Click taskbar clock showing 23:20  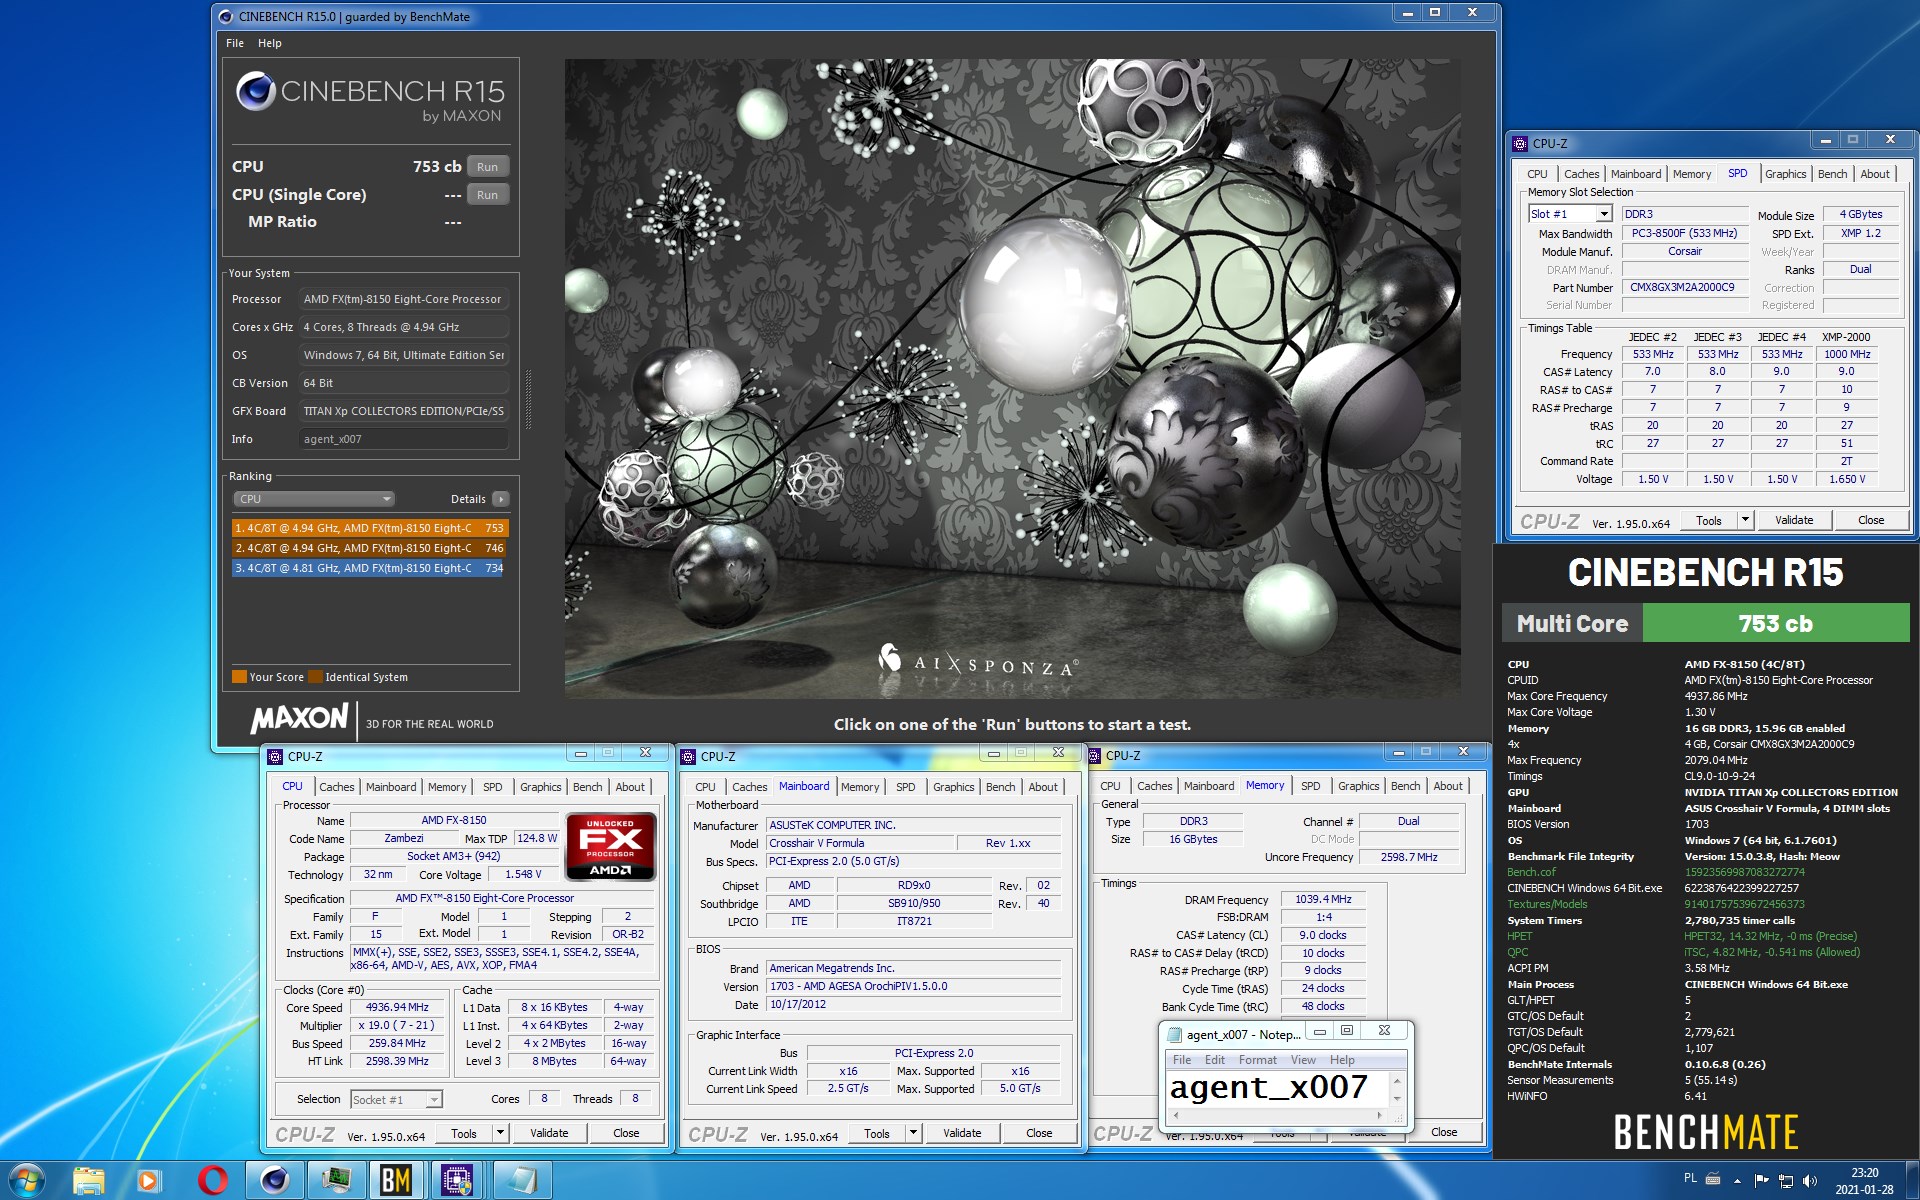1864,1181
